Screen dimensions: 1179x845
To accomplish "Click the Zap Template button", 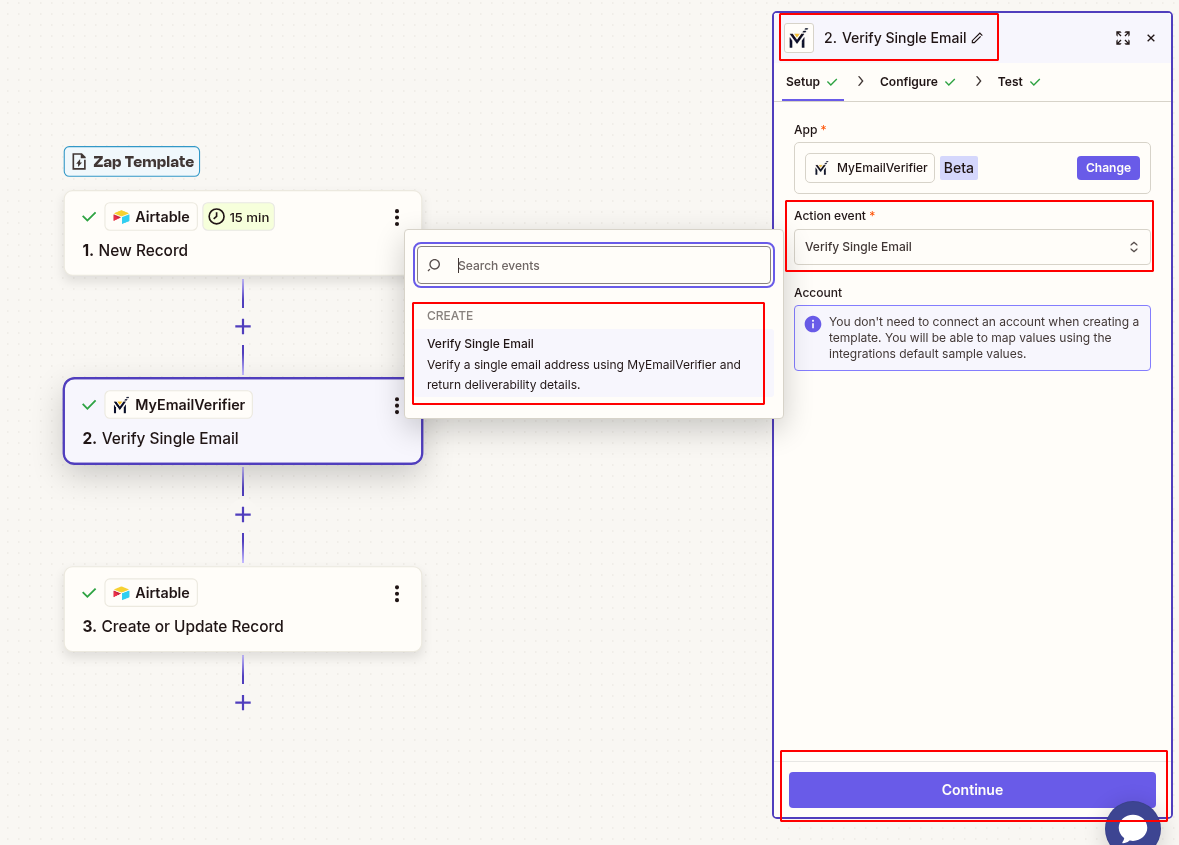I will (x=131, y=161).
